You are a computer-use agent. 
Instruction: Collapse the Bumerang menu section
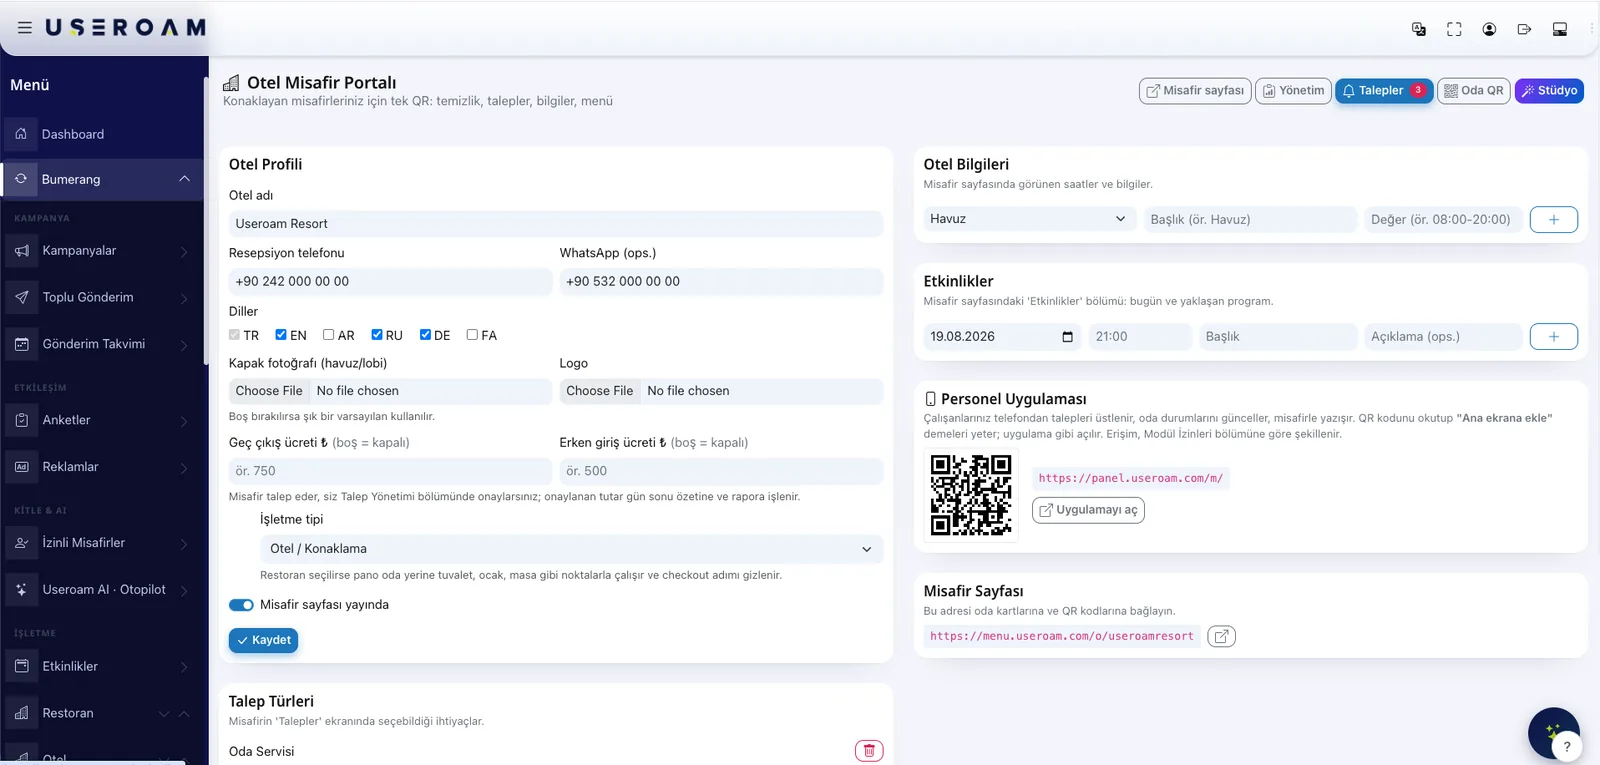tap(184, 179)
